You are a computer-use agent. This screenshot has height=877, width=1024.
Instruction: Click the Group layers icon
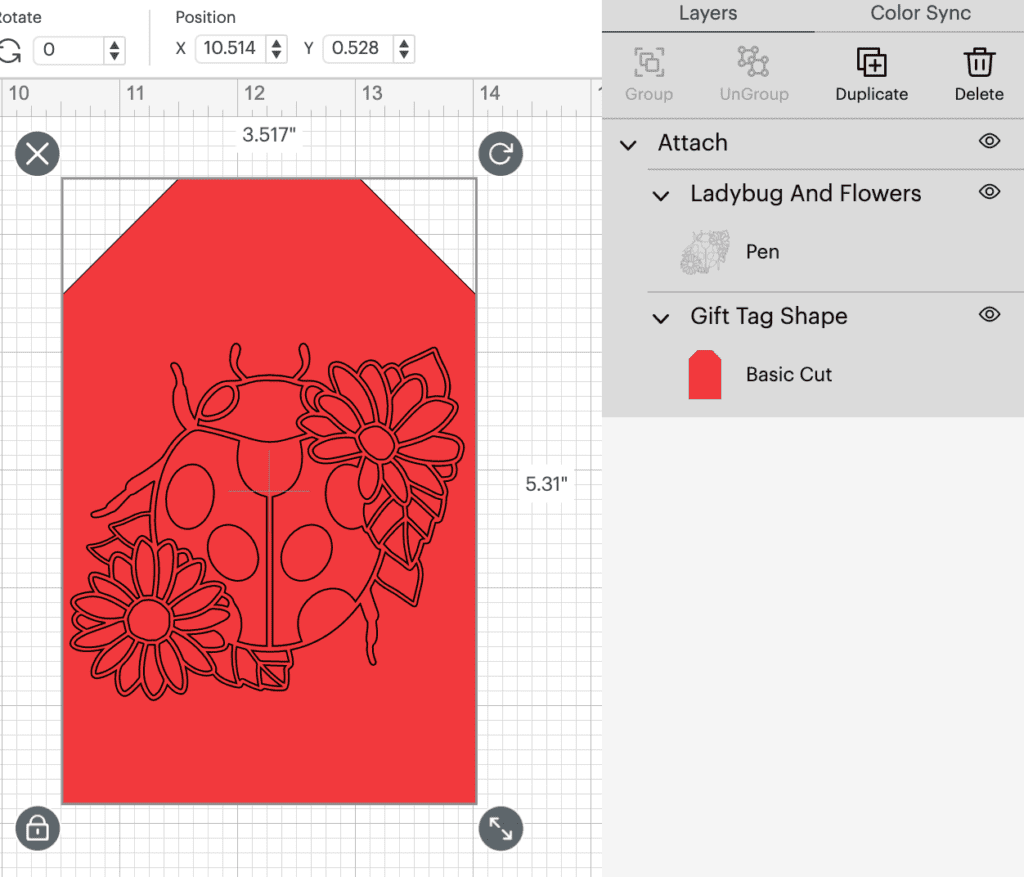(x=649, y=63)
